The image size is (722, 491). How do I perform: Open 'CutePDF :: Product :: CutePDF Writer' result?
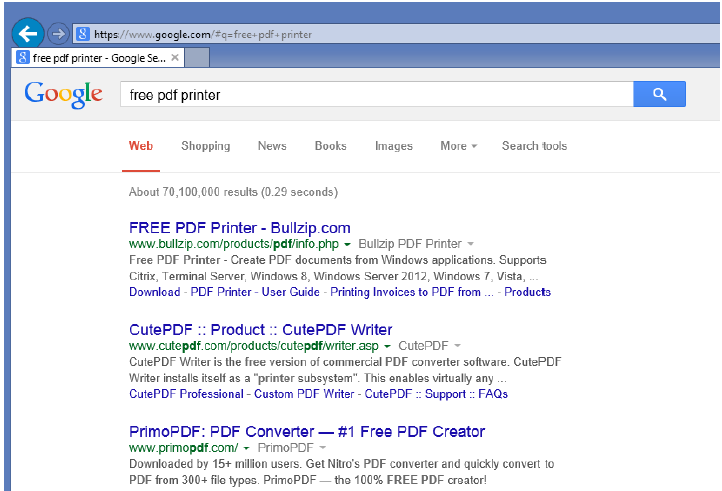pos(261,330)
